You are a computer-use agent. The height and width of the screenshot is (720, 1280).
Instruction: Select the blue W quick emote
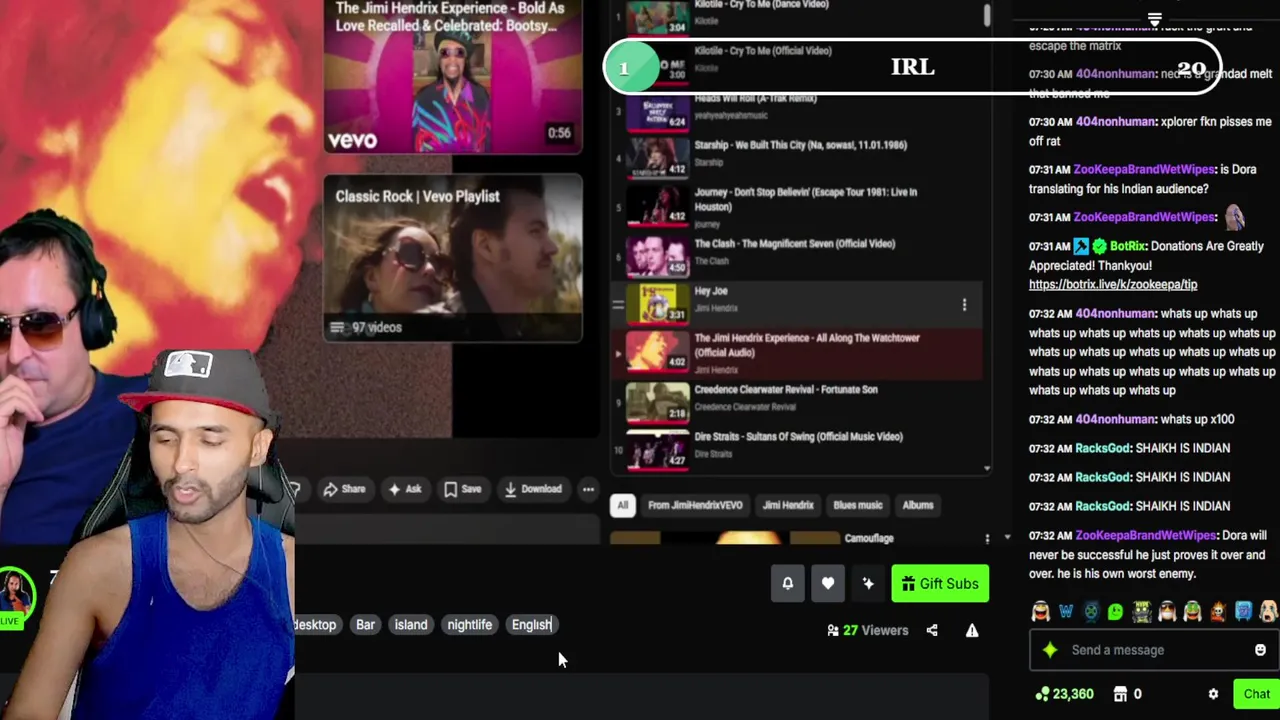(x=1066, y=612)
